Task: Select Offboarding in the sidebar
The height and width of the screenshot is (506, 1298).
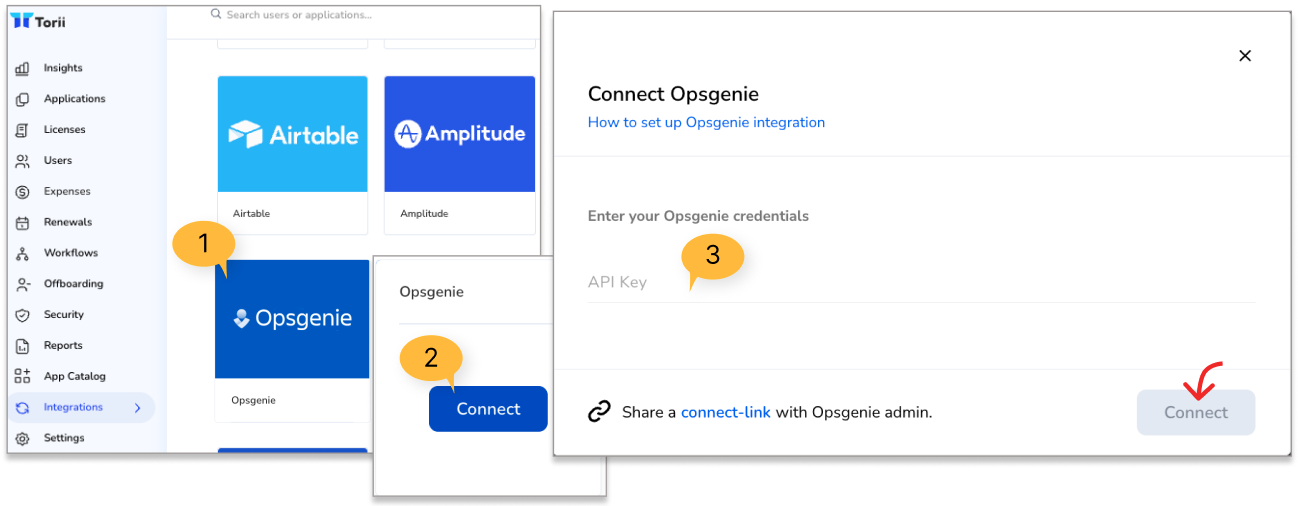Action: [x=73, y=284]
